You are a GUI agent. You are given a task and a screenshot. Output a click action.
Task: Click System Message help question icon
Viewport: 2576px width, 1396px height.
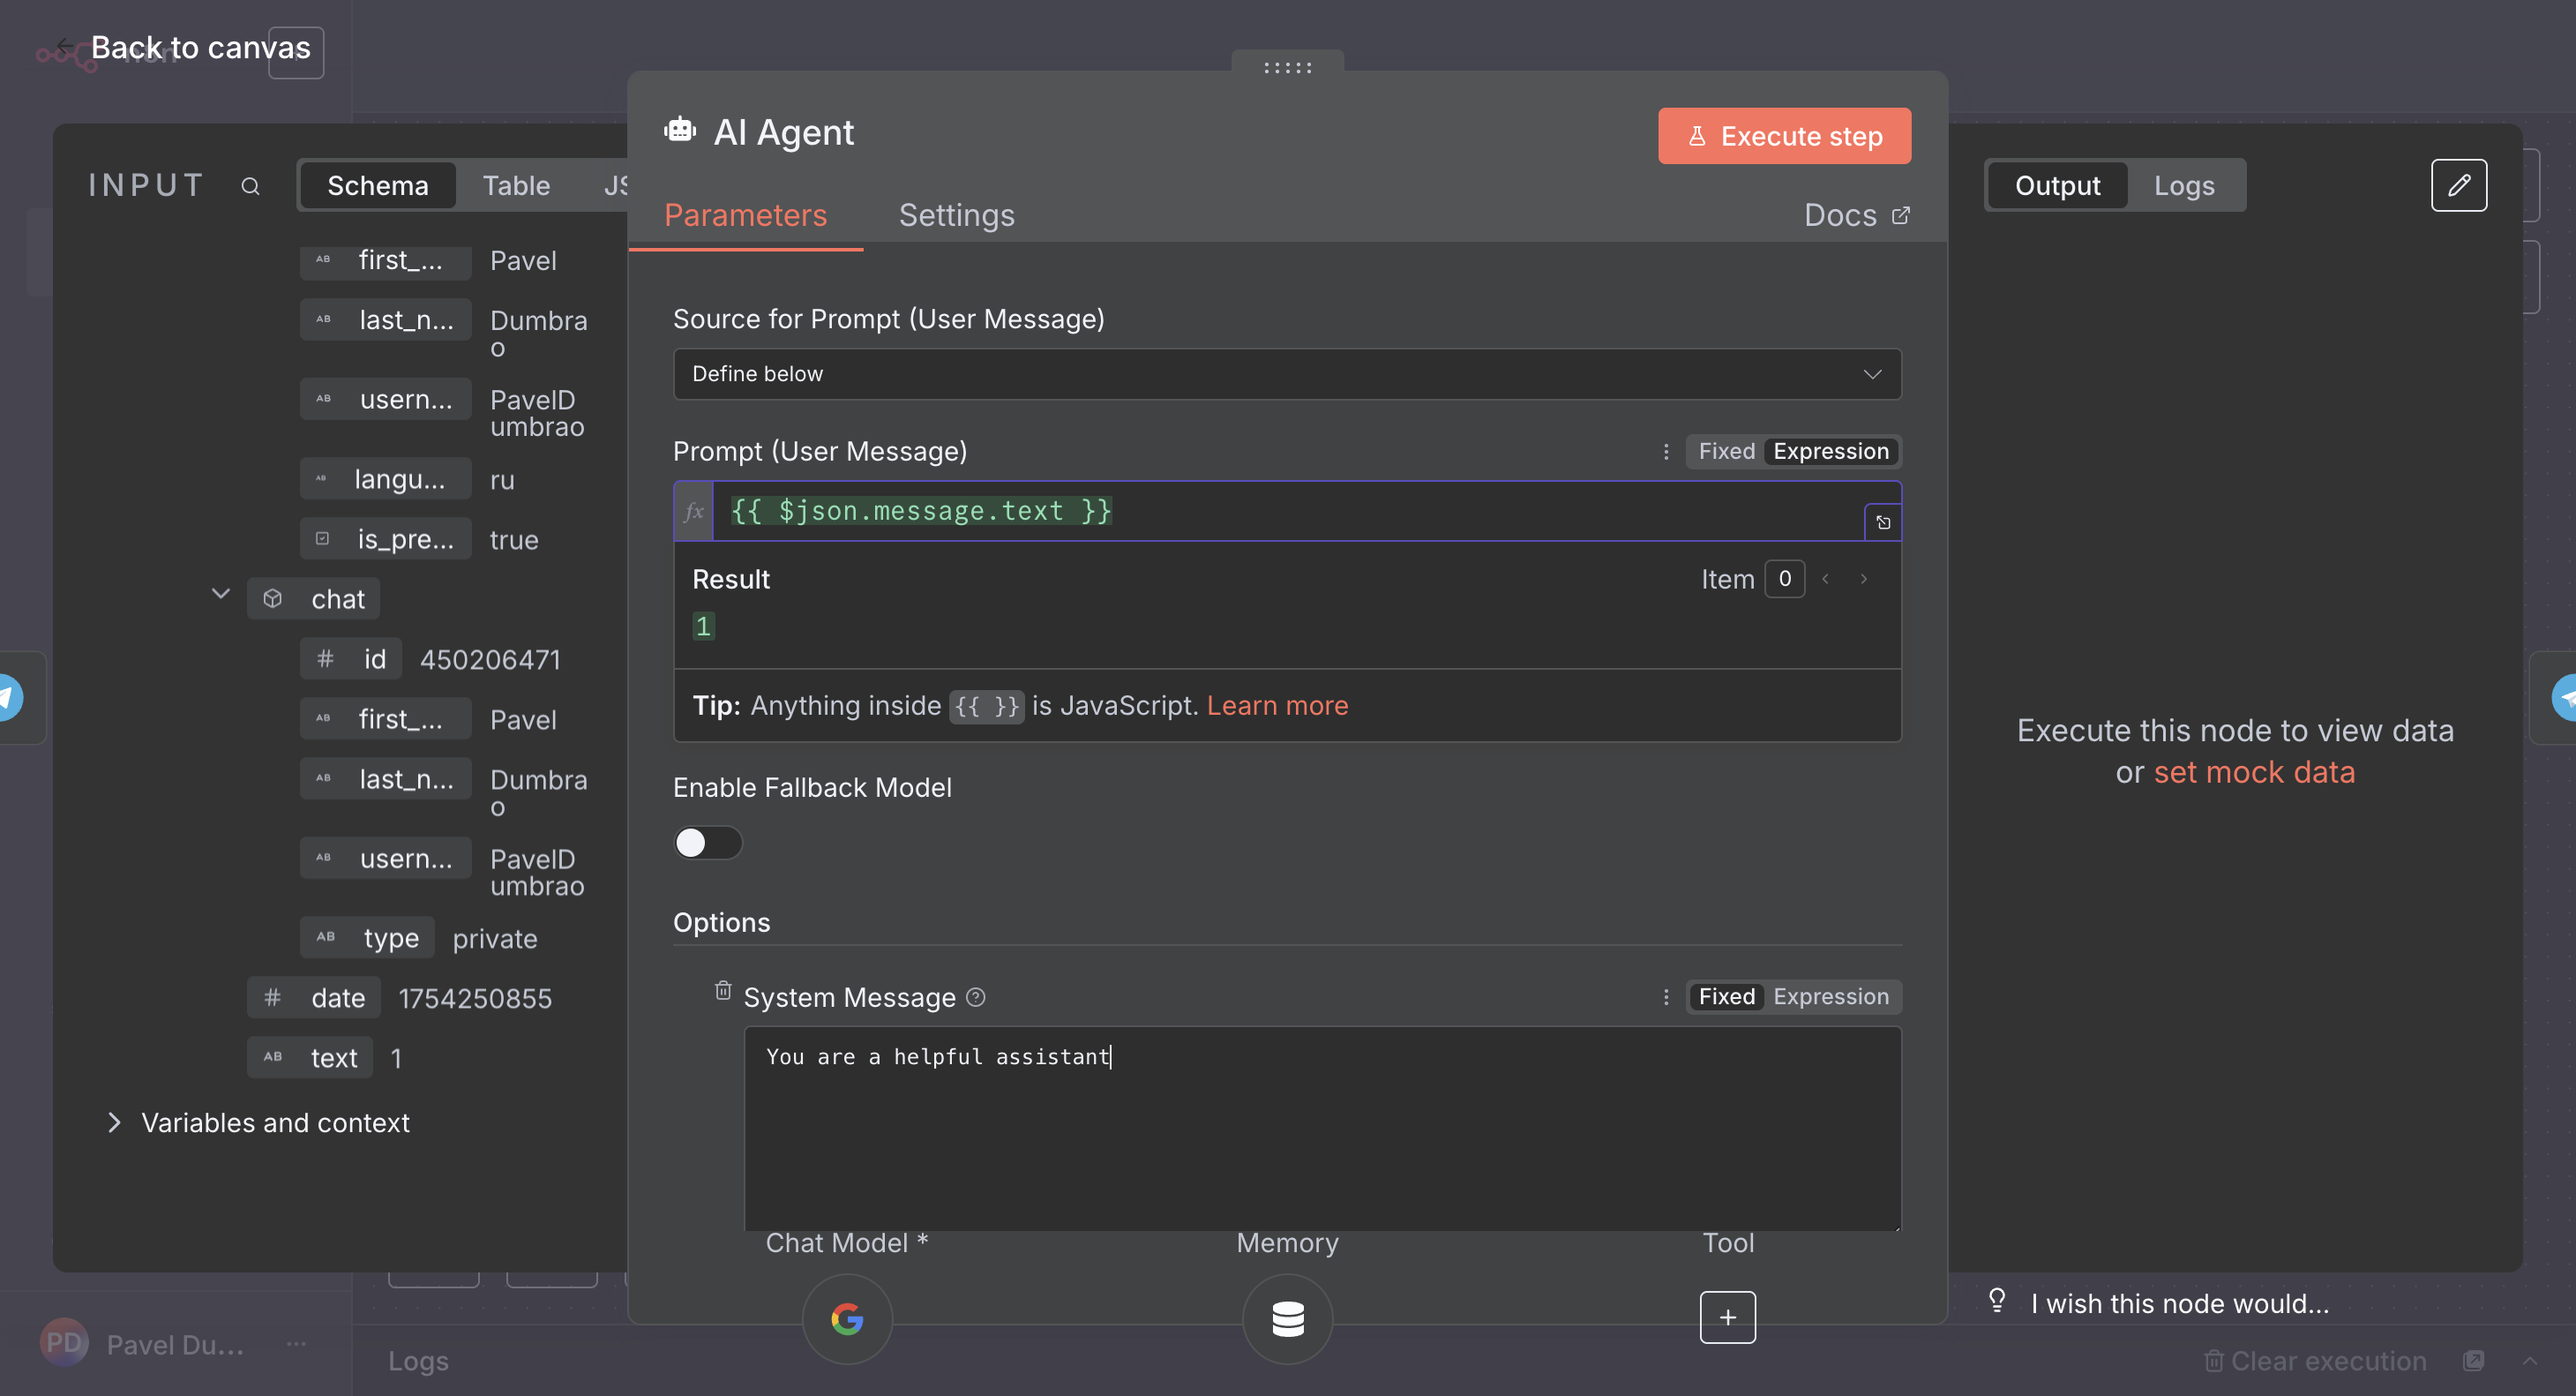(x=976, y=997)
